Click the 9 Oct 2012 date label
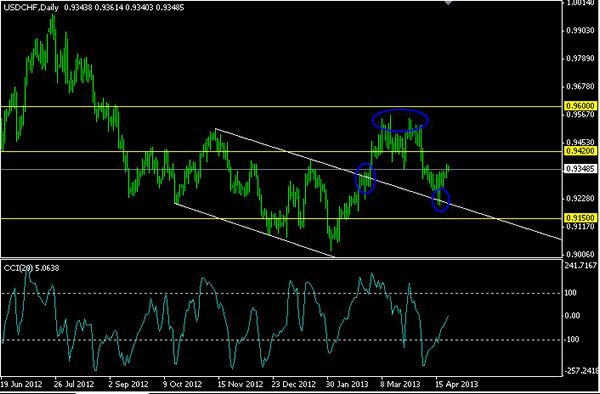The height and width of the screenshot is (394, 600). pyautogui.click(x=182, y=384)
